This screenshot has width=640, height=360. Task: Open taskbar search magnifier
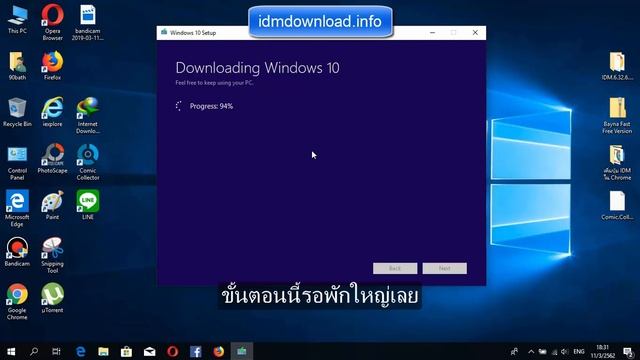click(34, 351)
